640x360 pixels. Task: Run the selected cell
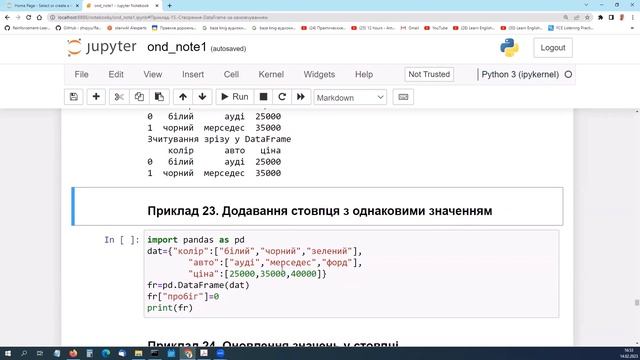[235, 97]
